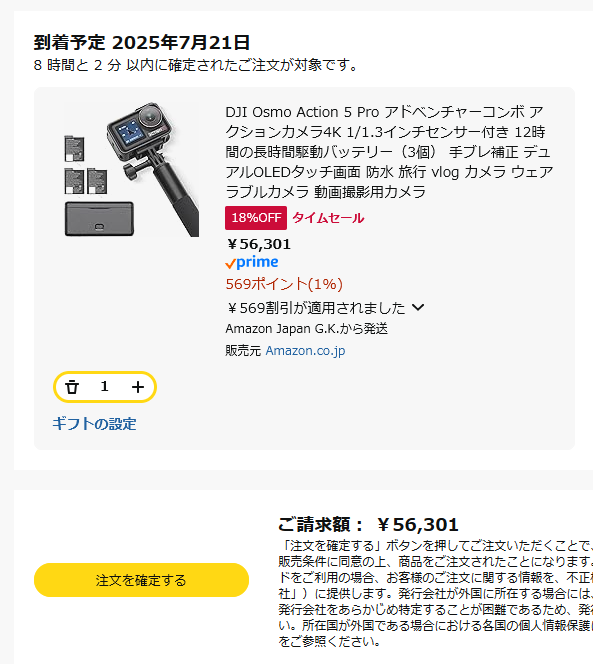This screenshot has height=664, width=593.
Task: Click the Amazon Japan G.K.から発送 text
Action: click(x=306, y=329)
